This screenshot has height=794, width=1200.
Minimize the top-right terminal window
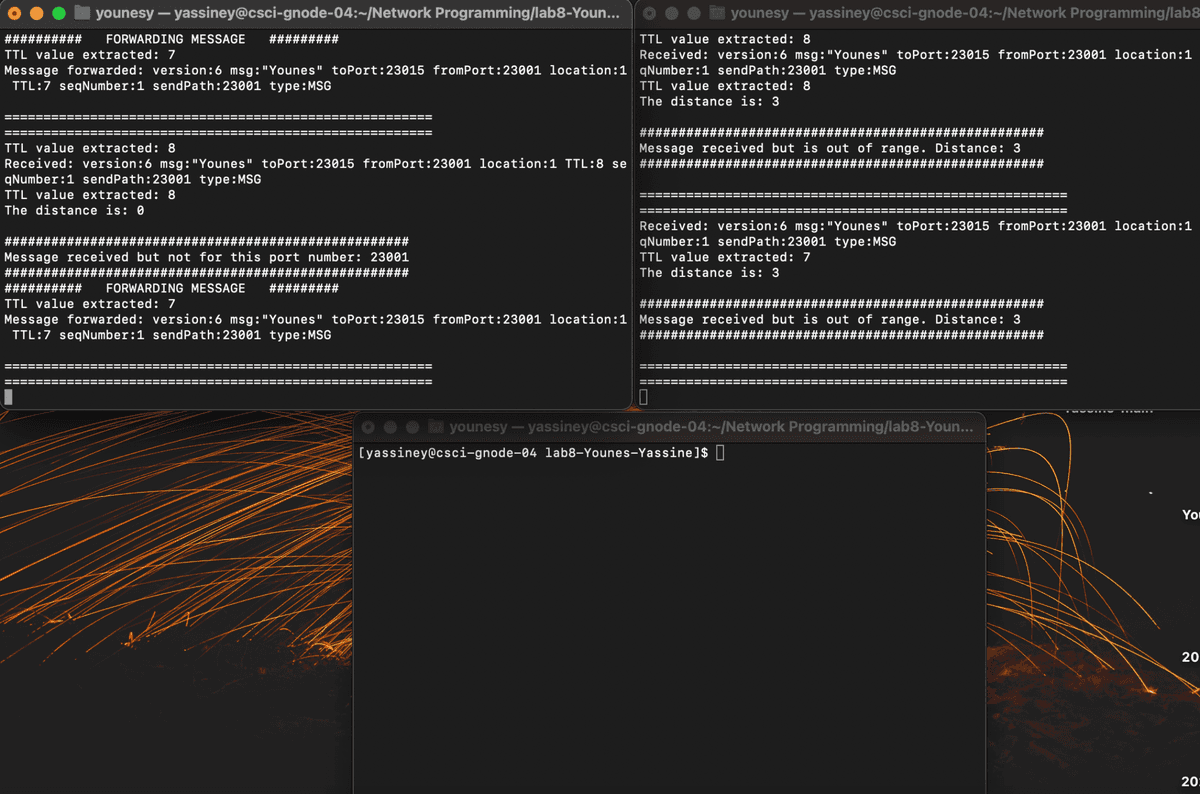[671, 13]
